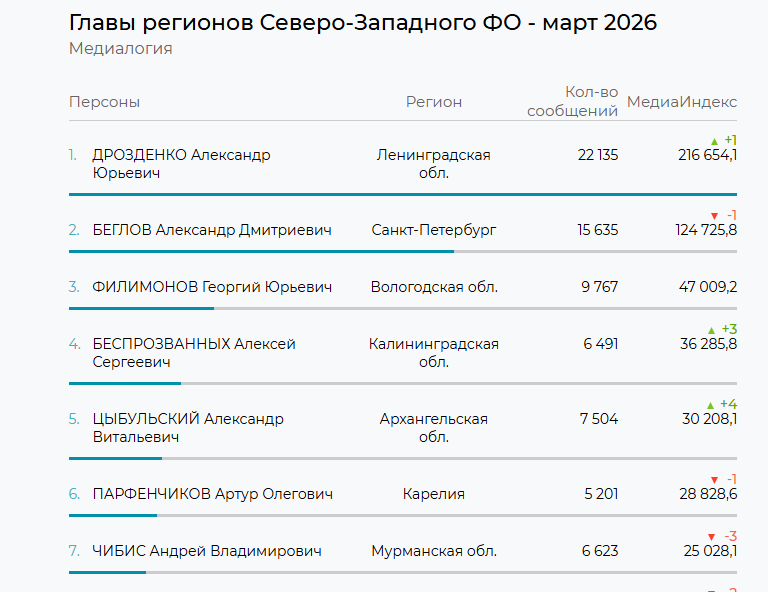The image size is (768, 592).
Task: Click the Ленинградская обл. region cell
Action: [x=434, y=164]
